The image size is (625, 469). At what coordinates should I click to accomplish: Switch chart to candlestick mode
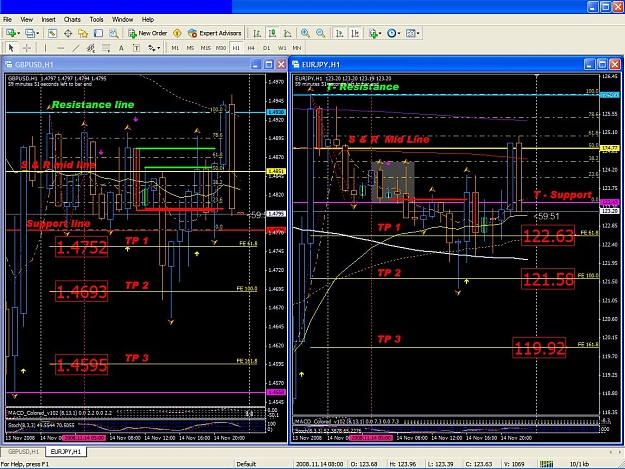(x=272, y=33)
